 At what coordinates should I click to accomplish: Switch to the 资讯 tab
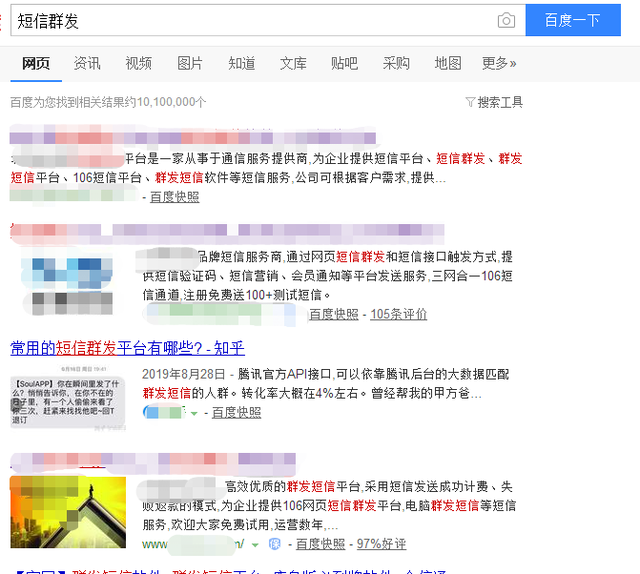(x=87, y=63)
